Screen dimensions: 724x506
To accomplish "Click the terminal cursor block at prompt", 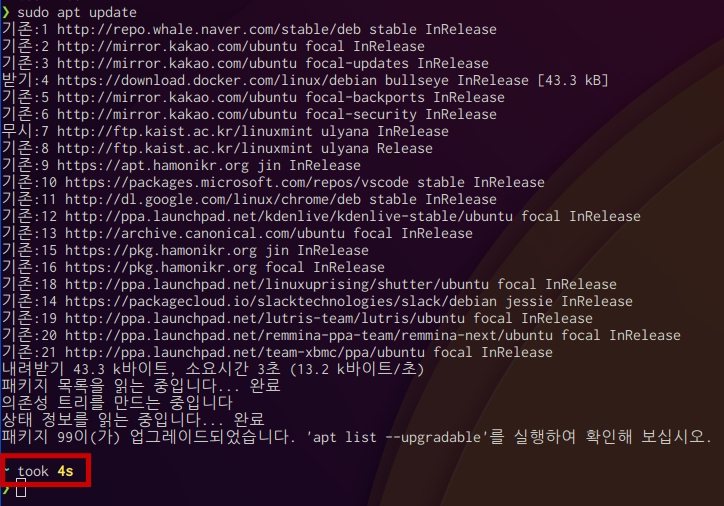I will coord(21,490).
